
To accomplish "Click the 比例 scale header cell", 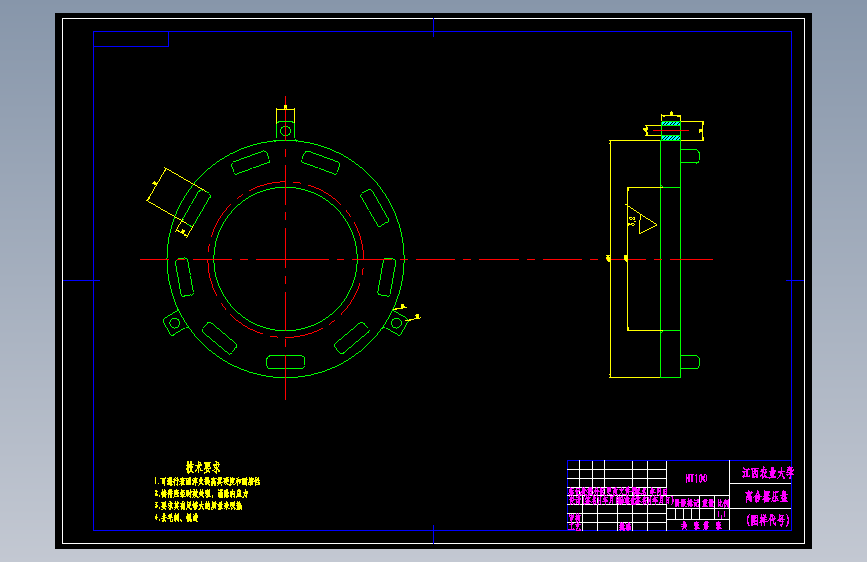I will (723, 503).
